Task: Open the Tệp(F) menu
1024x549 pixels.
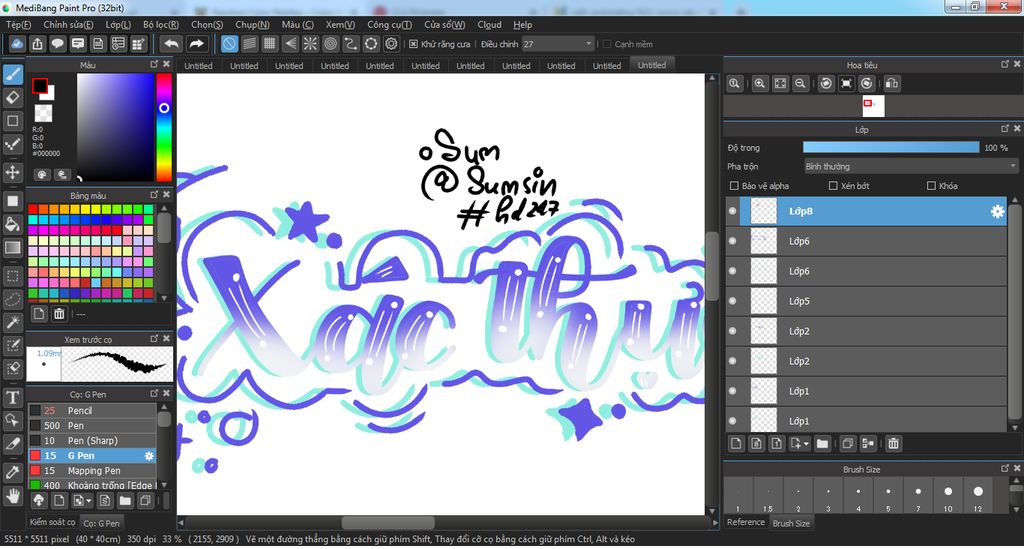Action: coord(18,25)
